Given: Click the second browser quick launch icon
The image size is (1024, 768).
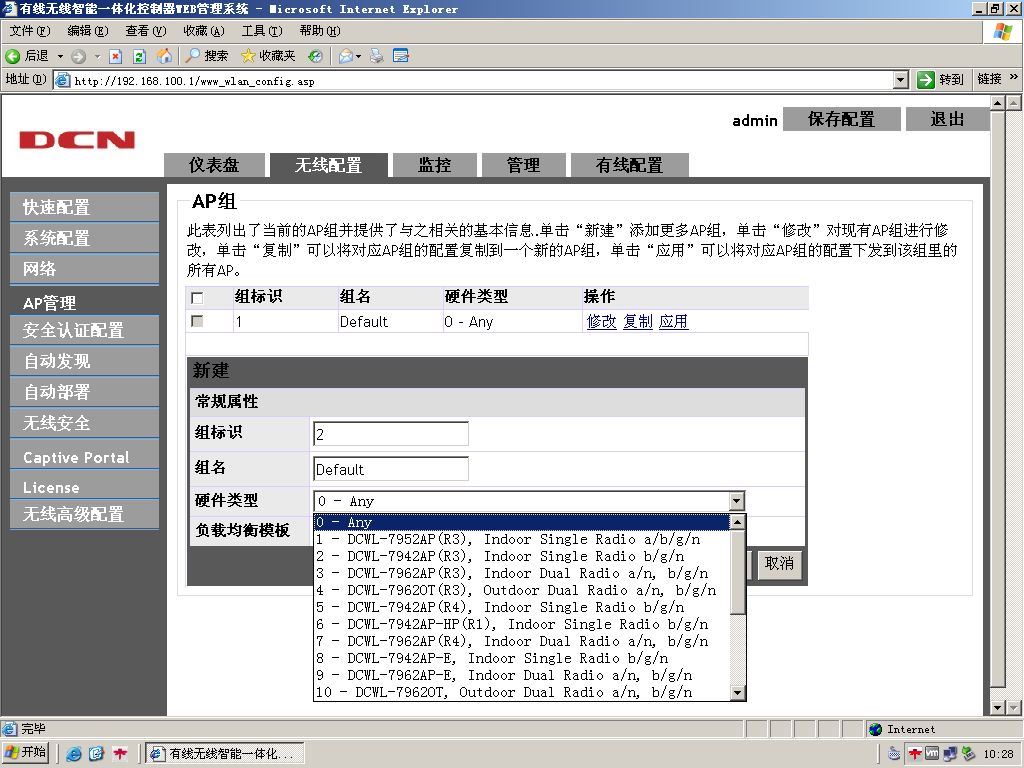Looking at the screenshot, I should click(96, 754).
